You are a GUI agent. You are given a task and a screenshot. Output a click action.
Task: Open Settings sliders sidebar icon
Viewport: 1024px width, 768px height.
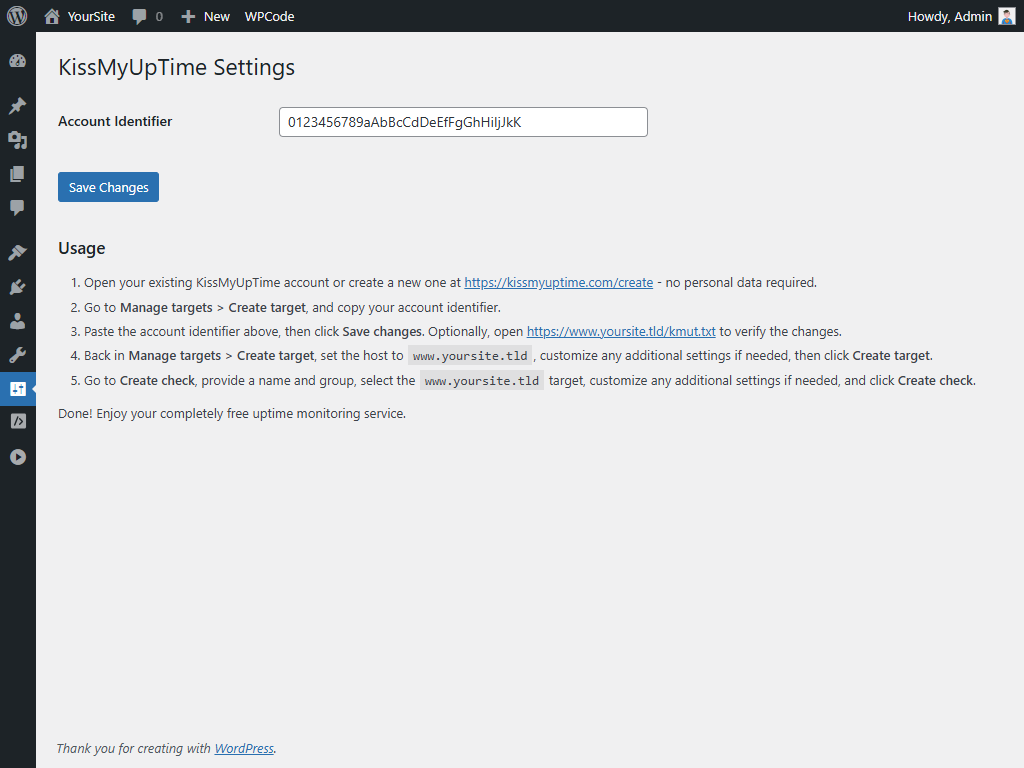click(x=18, y=389)
